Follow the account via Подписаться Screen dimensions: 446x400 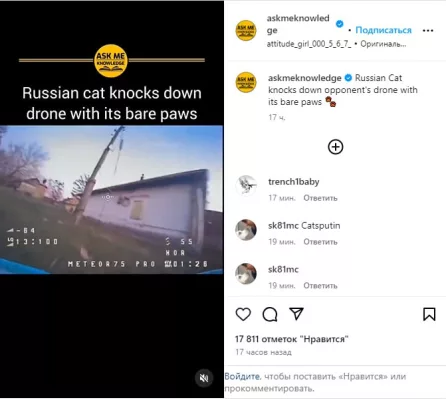click(383, 30)
